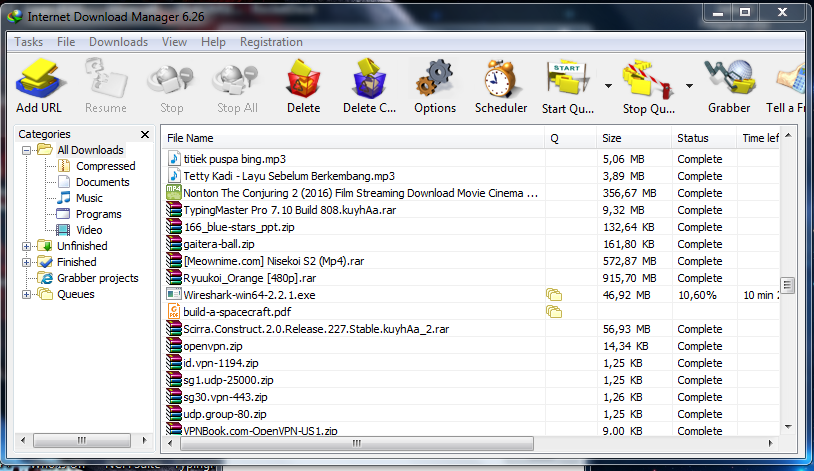
Task: Sort by the Size column header
Action: [x=633, y=138]
